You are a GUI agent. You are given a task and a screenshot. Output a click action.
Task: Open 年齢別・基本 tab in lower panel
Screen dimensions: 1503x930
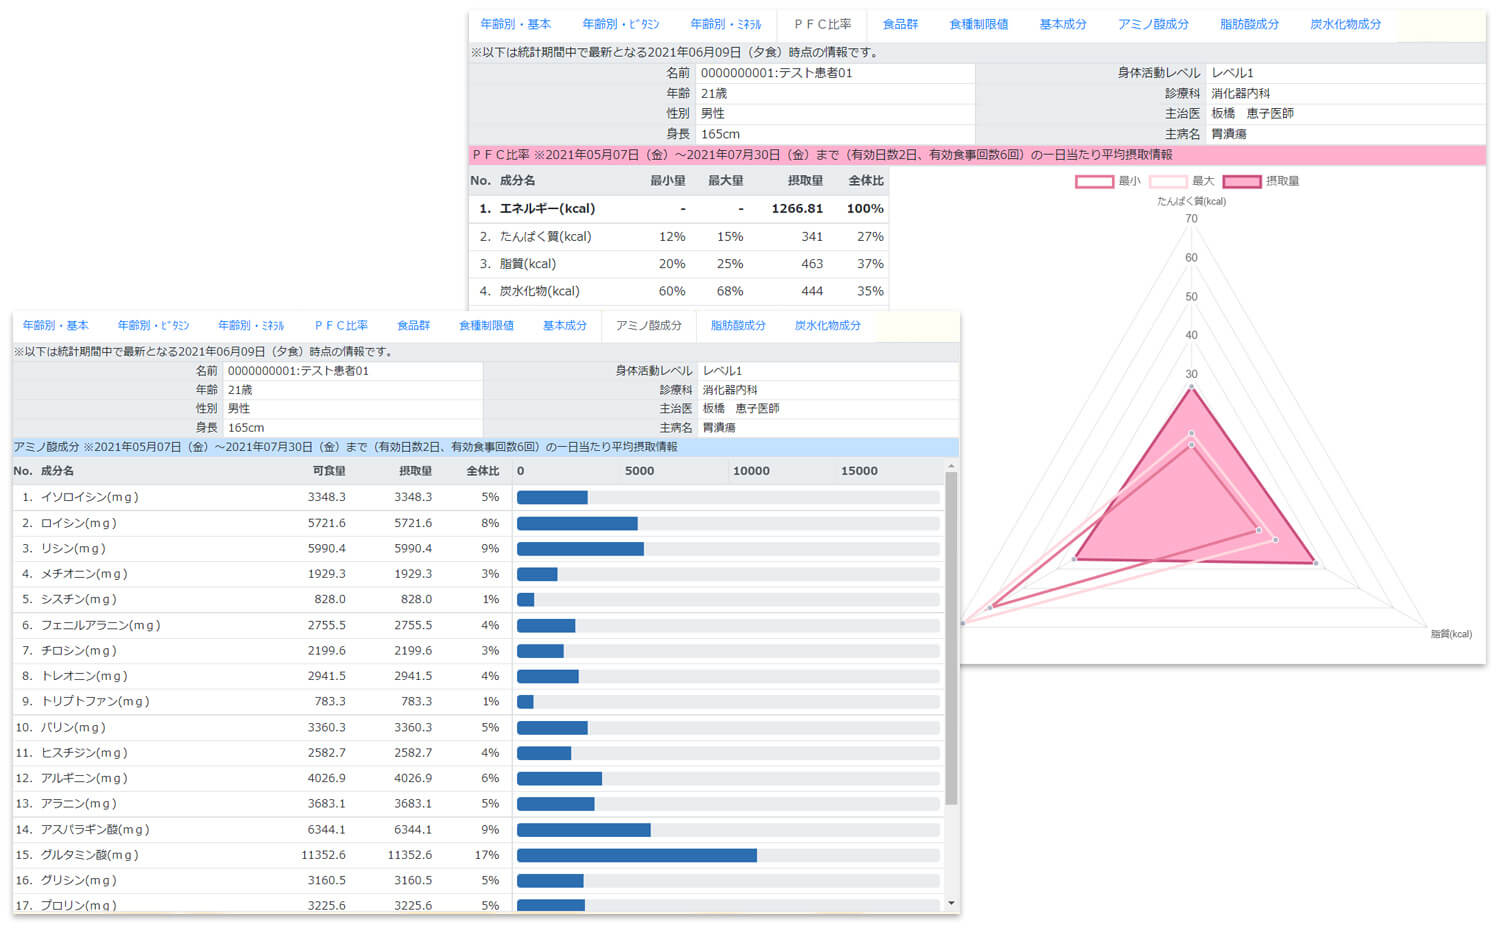click(x=56, y=326)
